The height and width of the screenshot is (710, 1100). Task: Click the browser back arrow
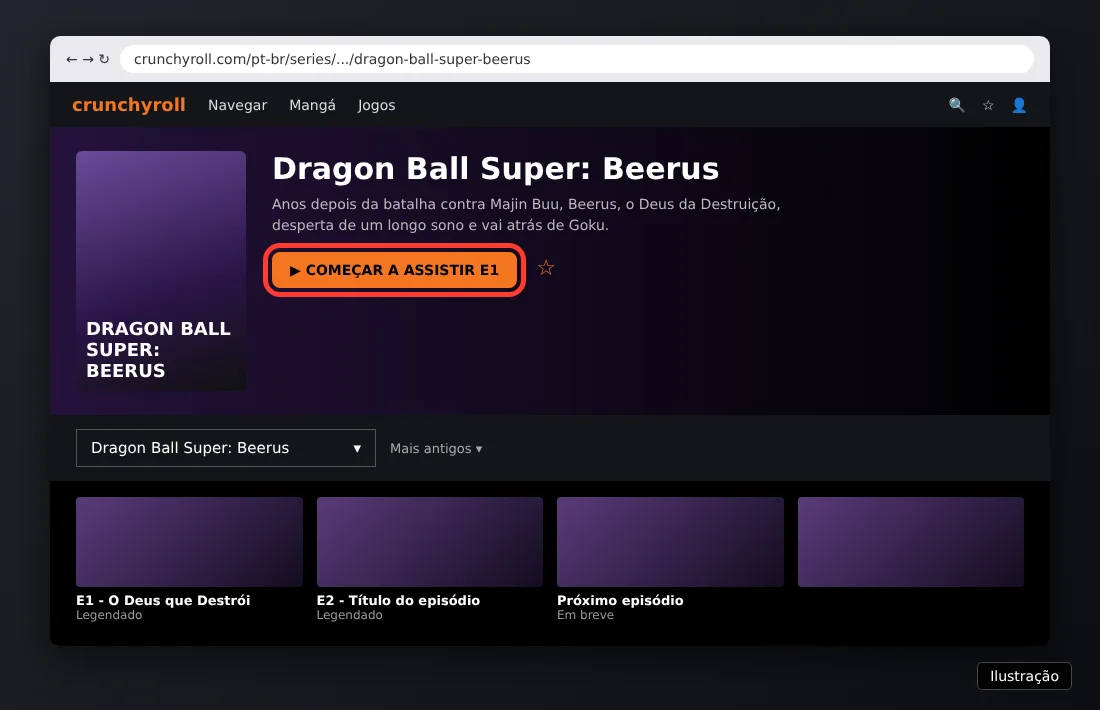(x=71, y=60)
